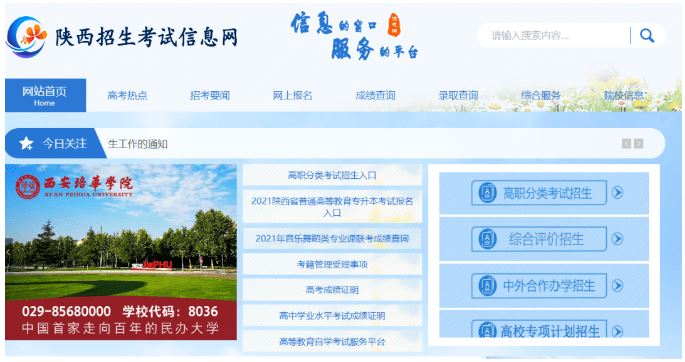Open the 网站首页 Home tab
Image resolution: width=685 pixels, height=362 pixels.
point(45,96)
